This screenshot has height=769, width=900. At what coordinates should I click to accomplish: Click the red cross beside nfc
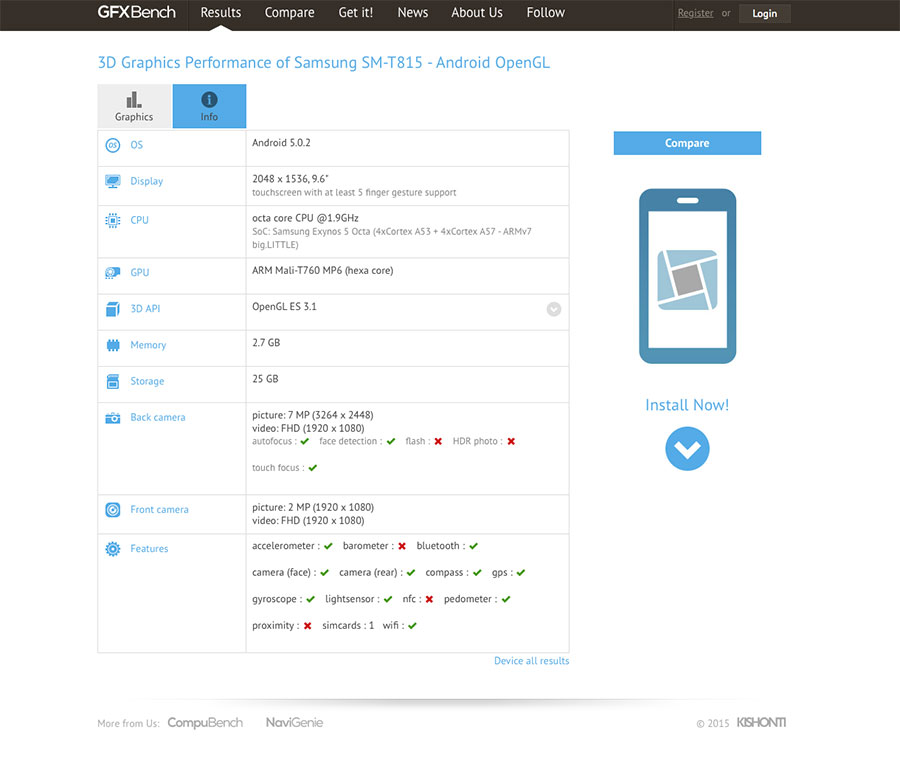coord(429,599)
